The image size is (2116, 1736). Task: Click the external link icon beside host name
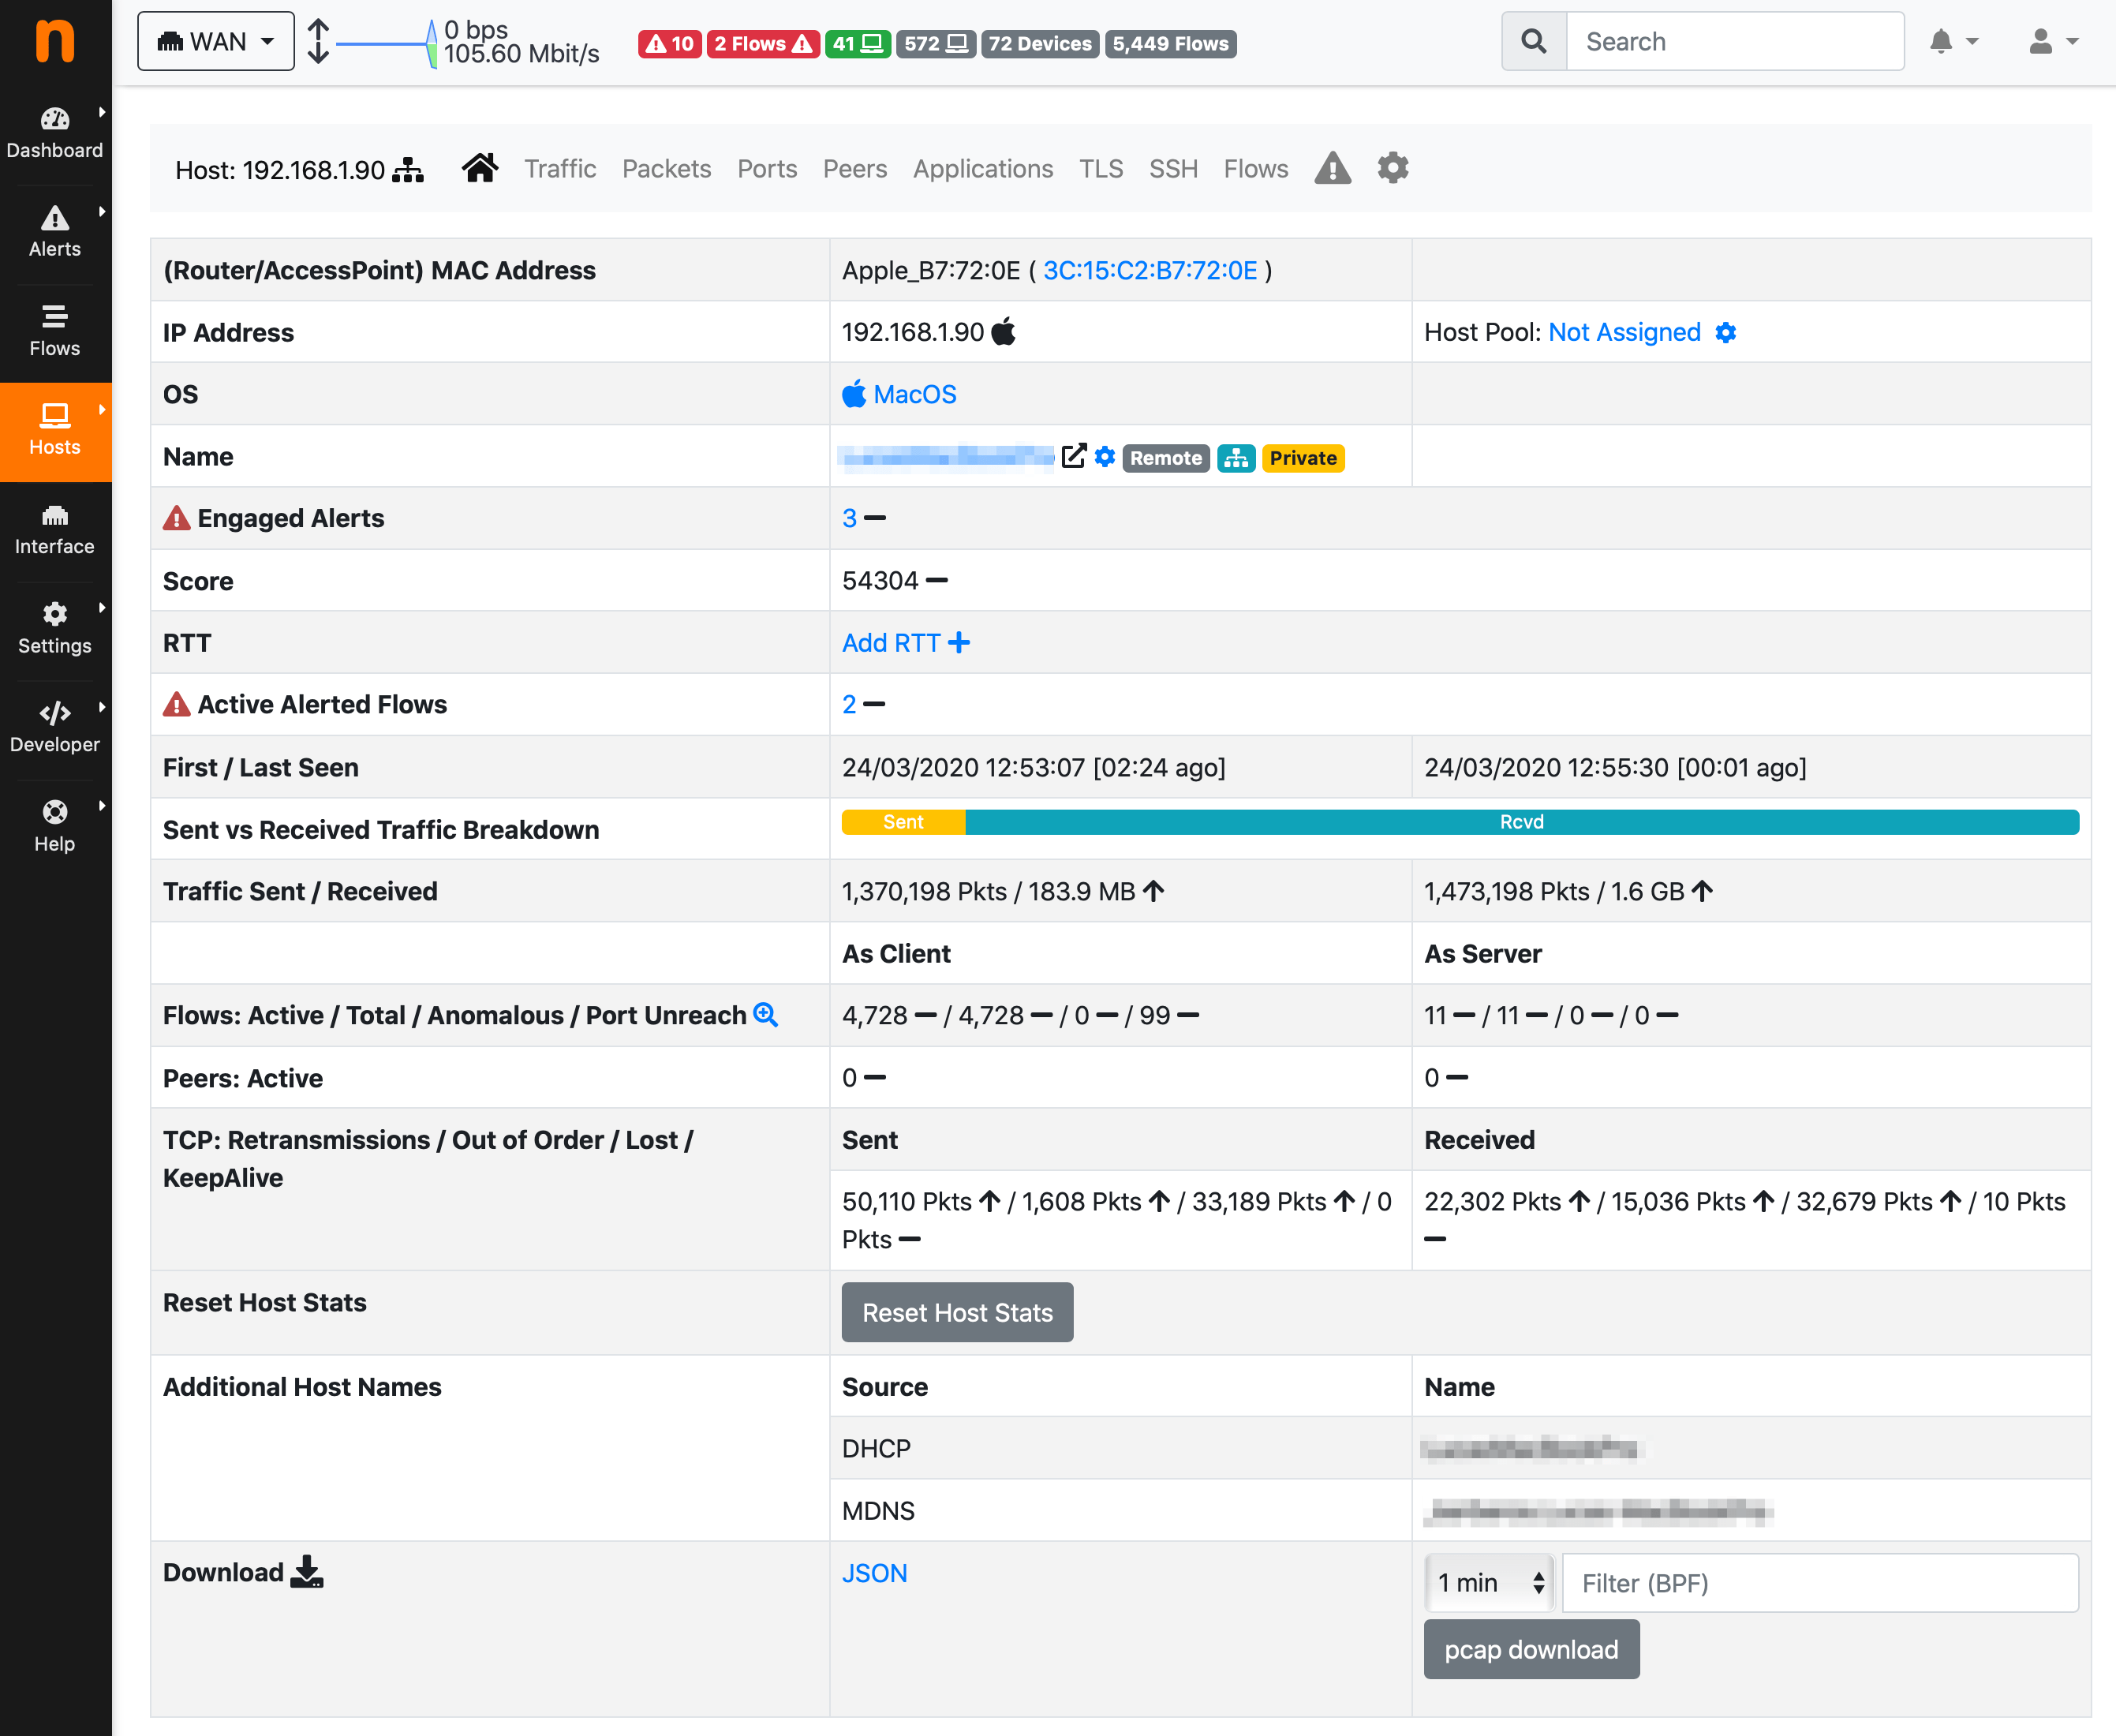point(1073,457)
